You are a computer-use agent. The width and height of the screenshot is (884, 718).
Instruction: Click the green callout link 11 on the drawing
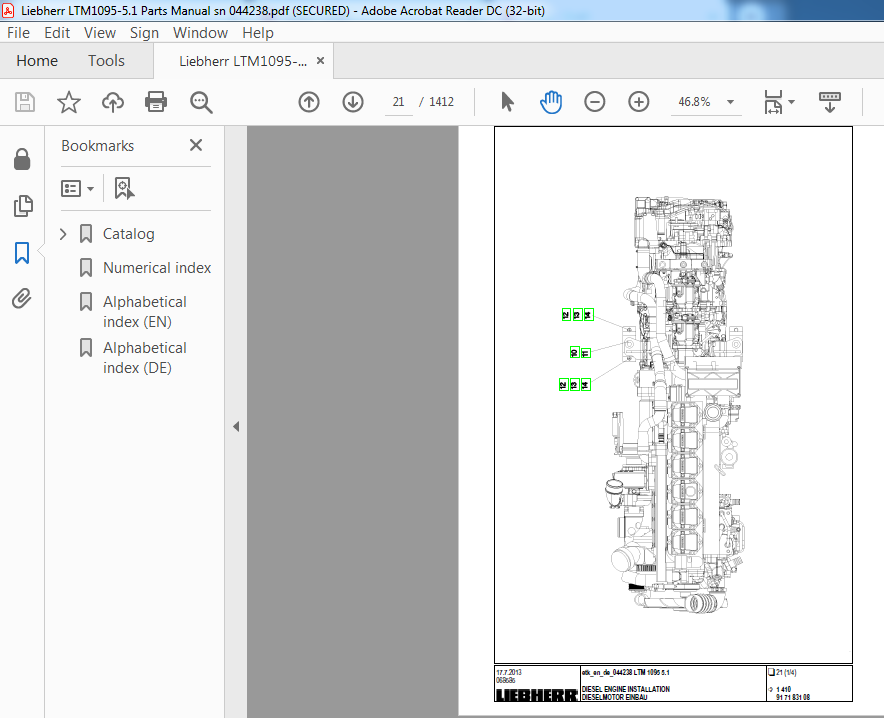pos(585,353)
